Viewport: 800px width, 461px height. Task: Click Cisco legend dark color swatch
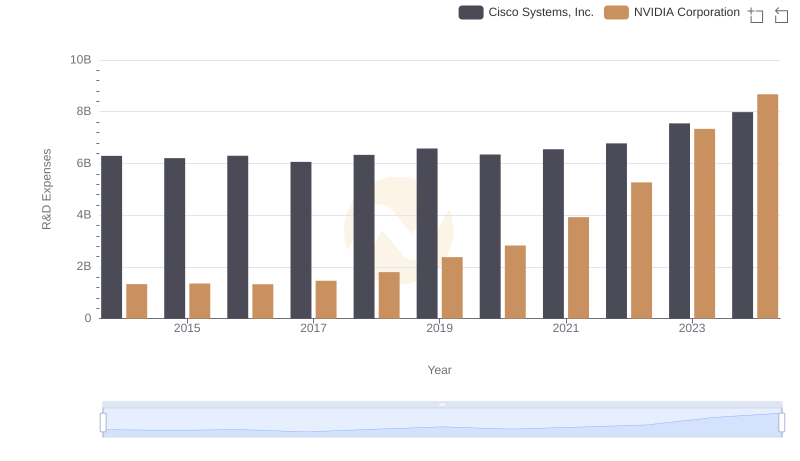tap(471, 12)
